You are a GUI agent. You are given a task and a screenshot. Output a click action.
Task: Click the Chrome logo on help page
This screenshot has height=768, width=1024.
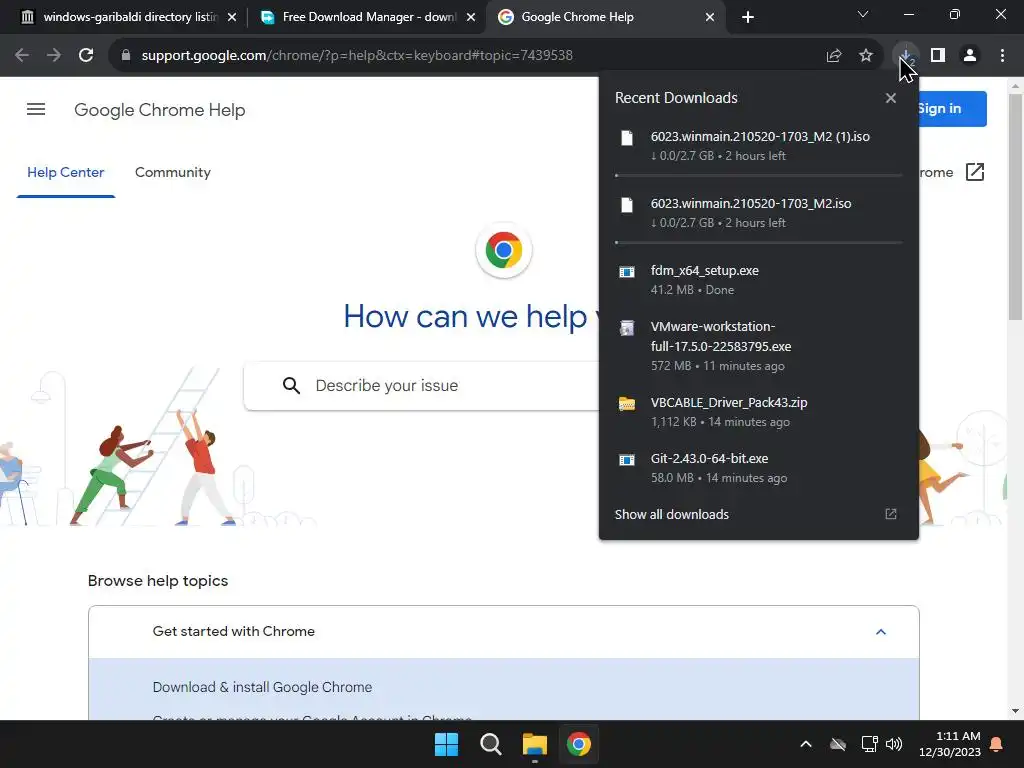504,250
